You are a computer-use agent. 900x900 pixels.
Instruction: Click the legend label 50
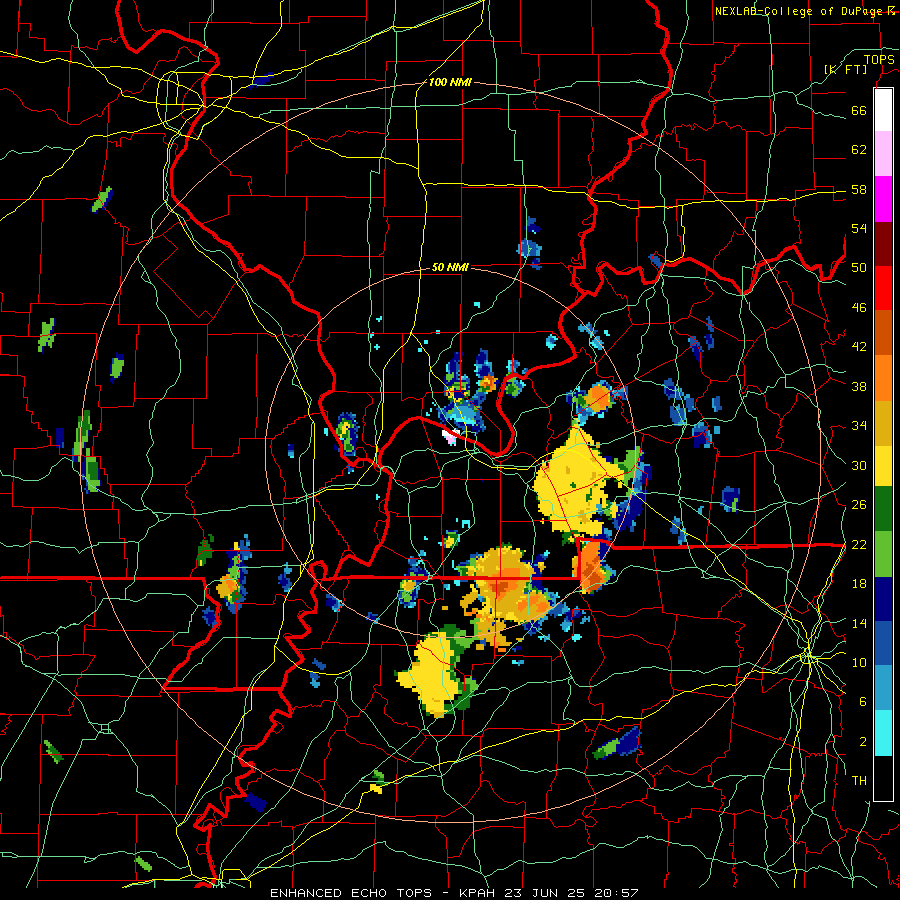tap(859, 268)
